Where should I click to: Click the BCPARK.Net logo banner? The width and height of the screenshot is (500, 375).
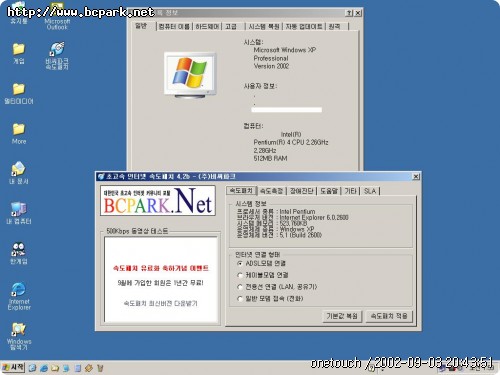pyautogui.click(x=158, y=200)
